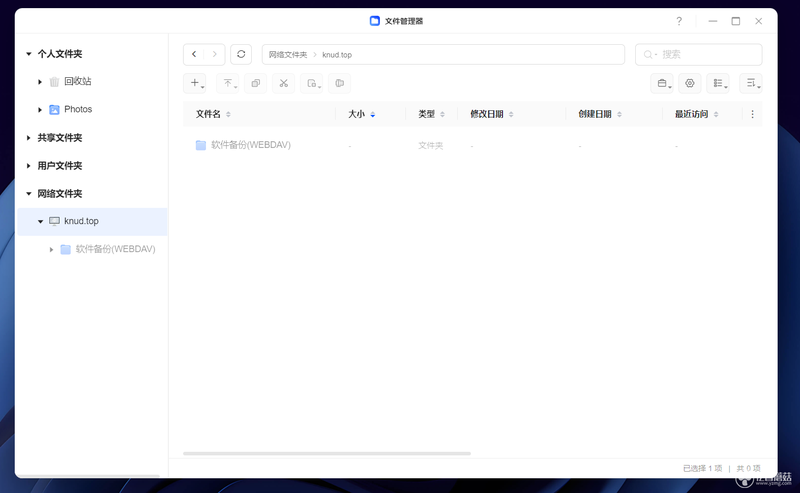This screenshot has height=493, width=800.
Task: Open the gear settings icon
Action: coord(690,83)
